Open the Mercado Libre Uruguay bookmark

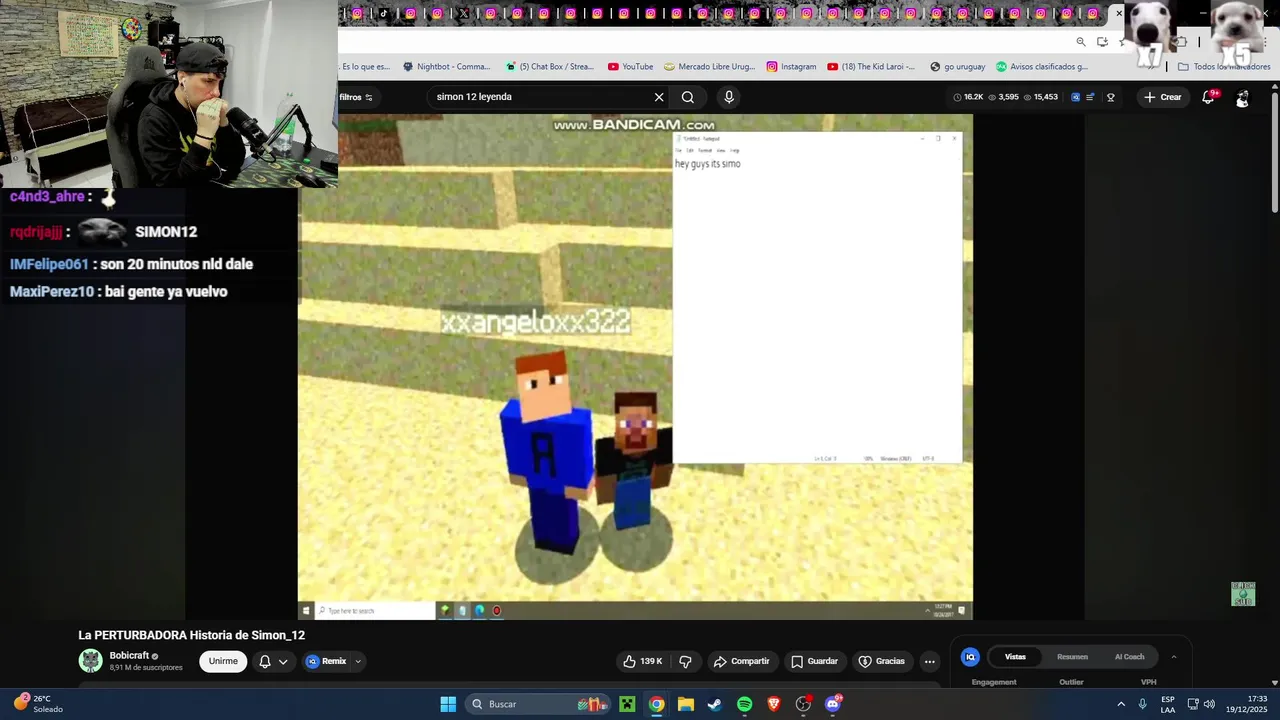(x=709, y=67)
